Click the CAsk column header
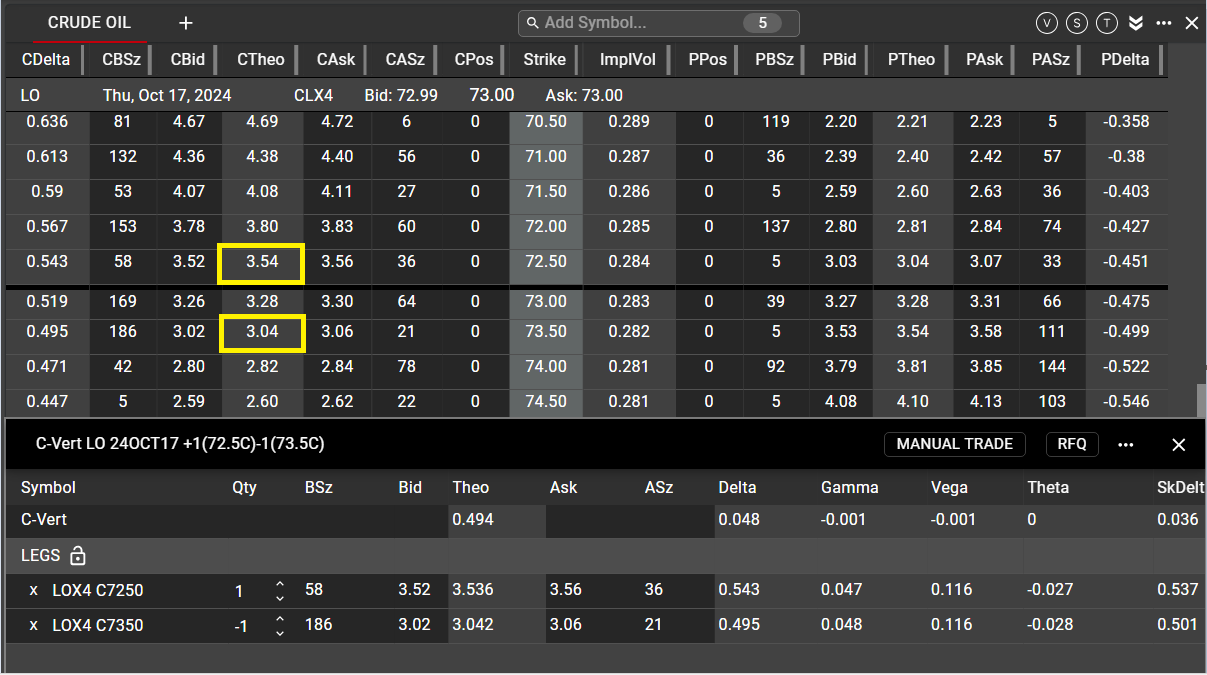 tap(336, 59)
